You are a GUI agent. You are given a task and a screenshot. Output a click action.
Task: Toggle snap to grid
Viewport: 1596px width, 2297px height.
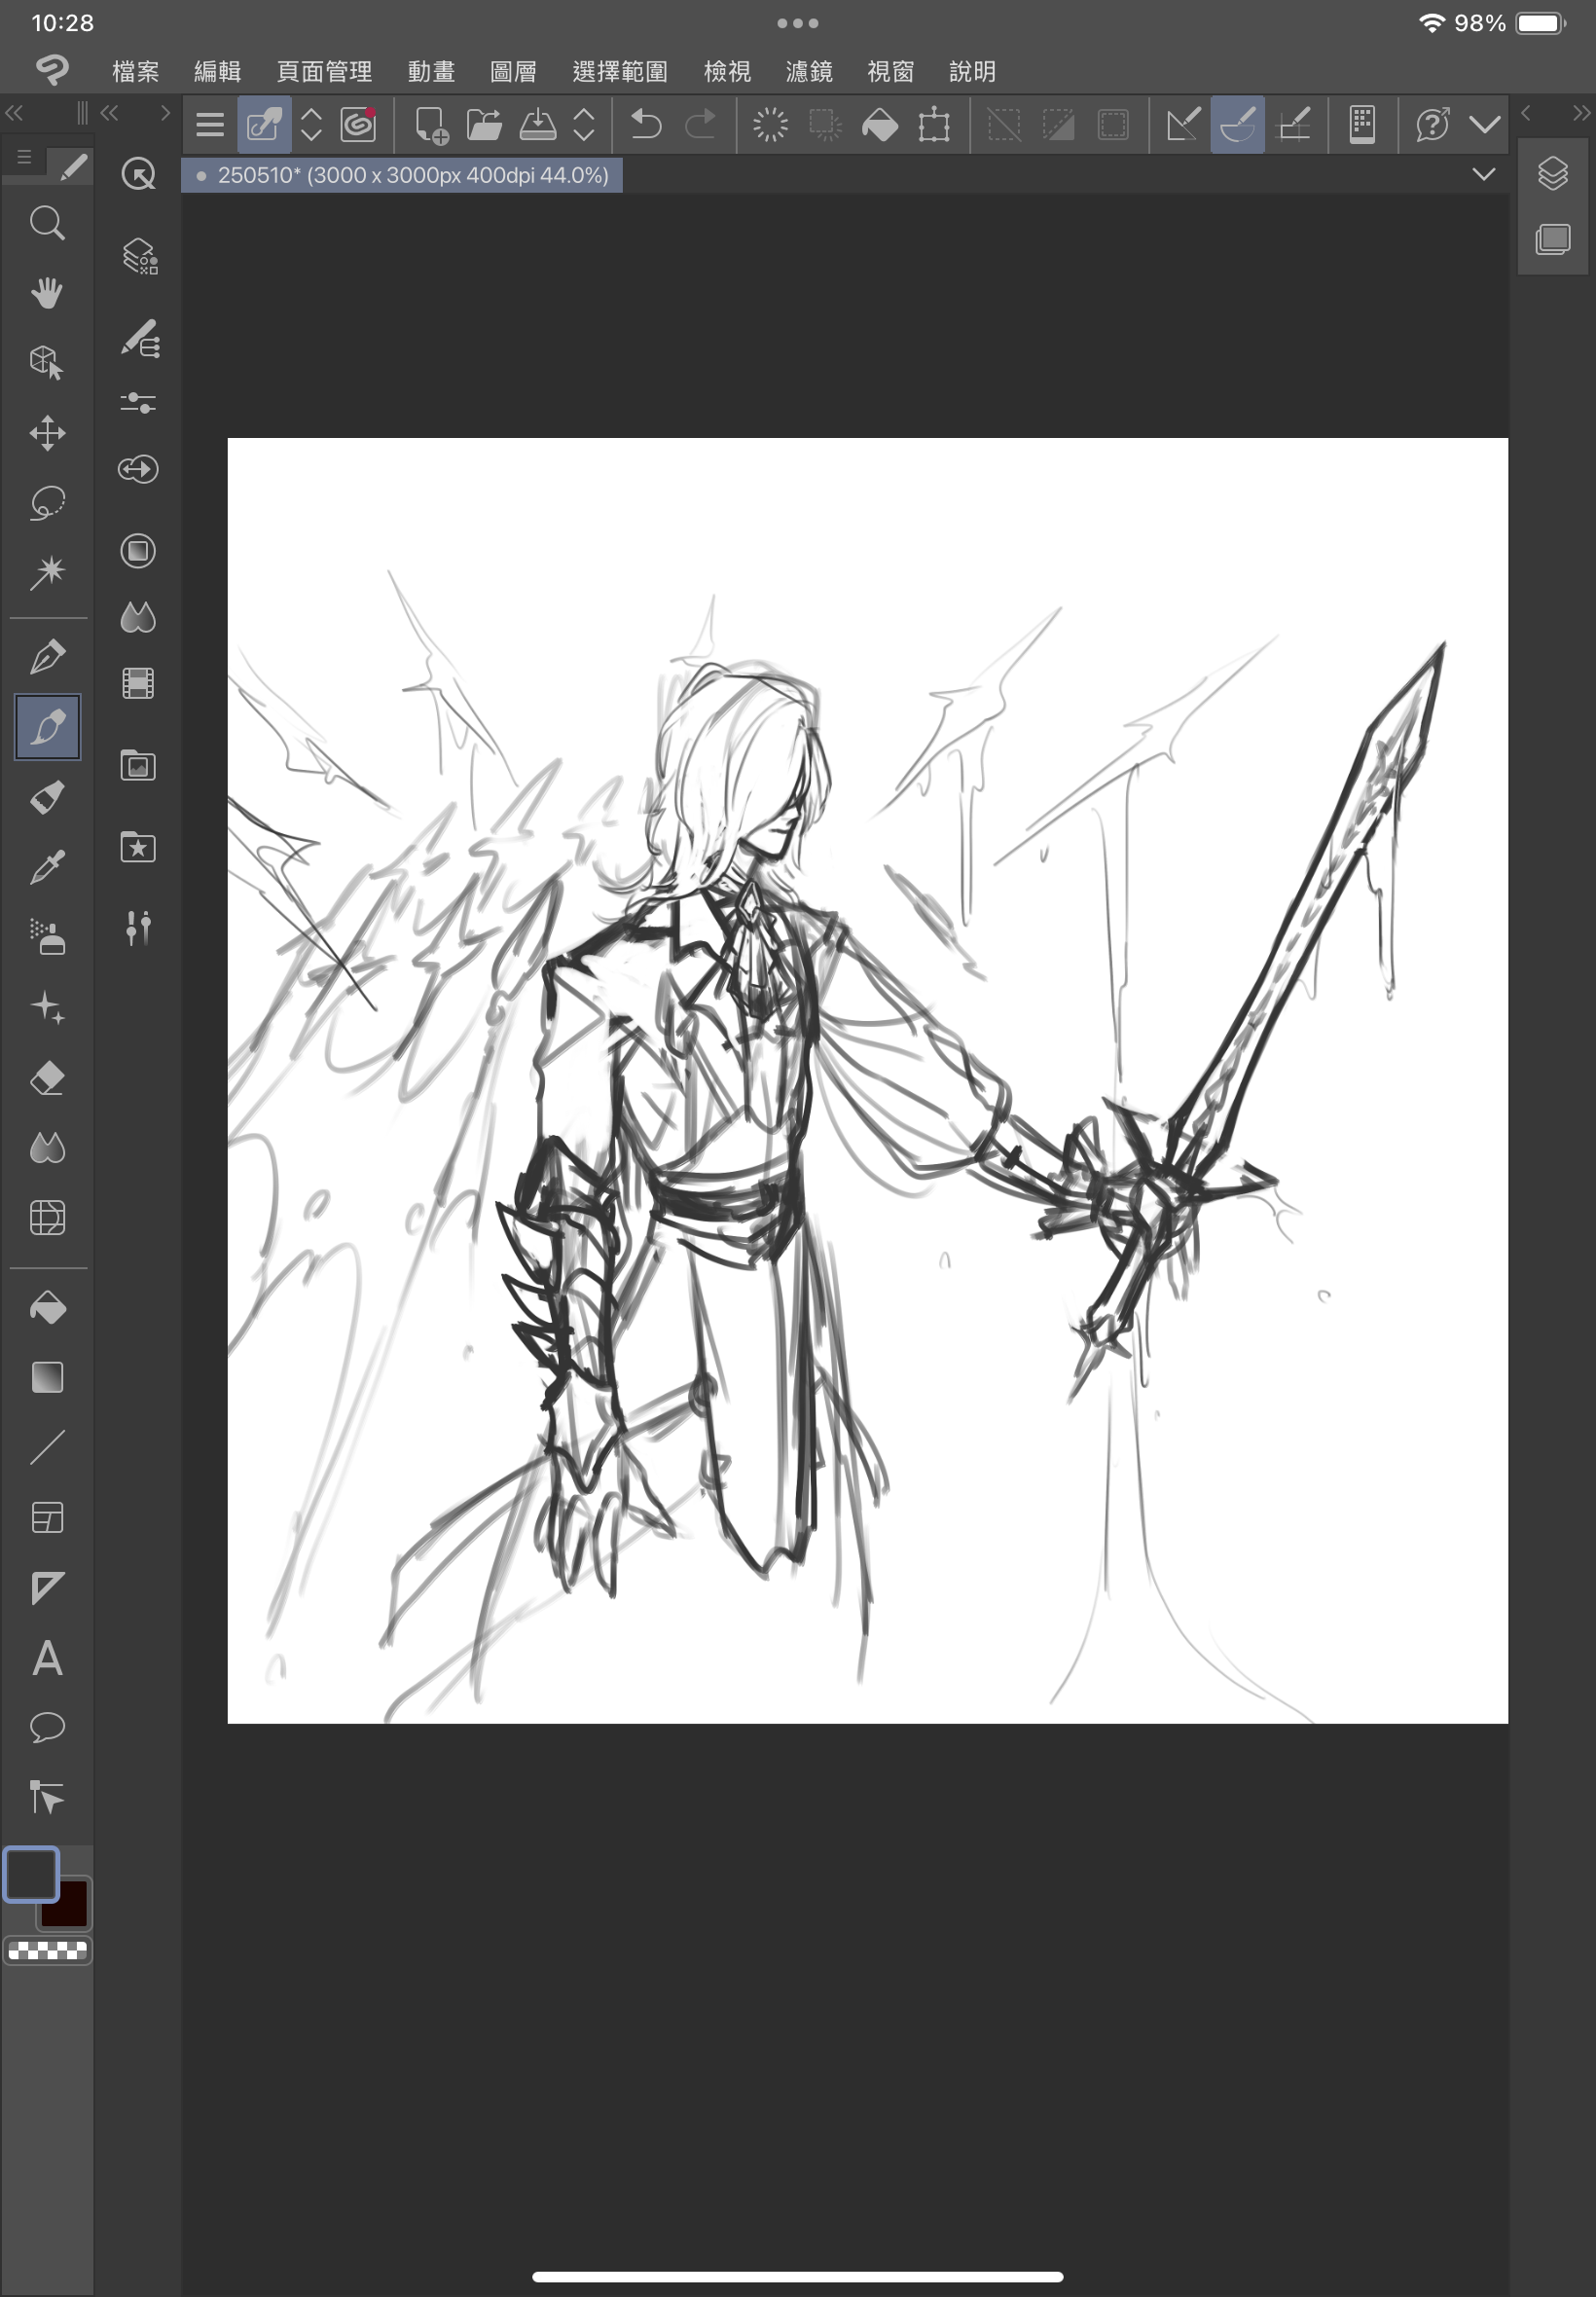pos(1294,125)
